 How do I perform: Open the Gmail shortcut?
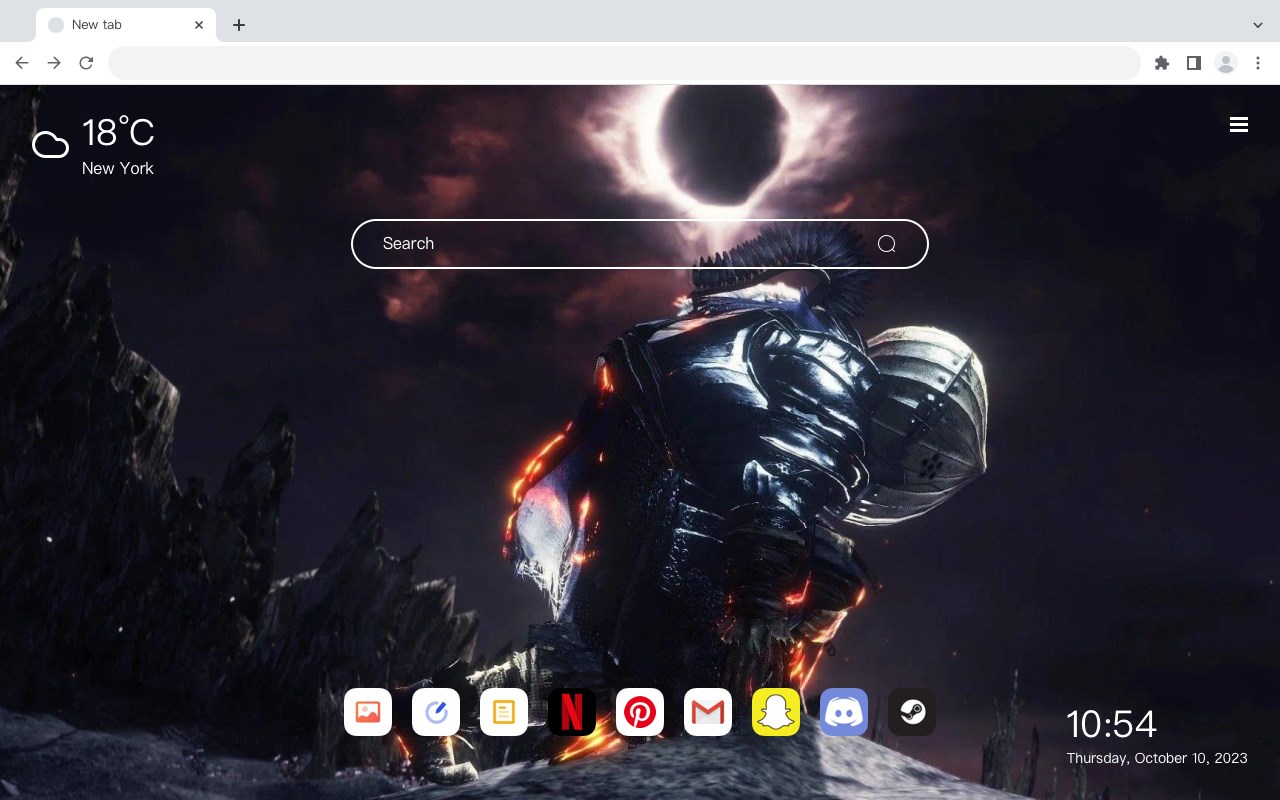click(708, 712)
